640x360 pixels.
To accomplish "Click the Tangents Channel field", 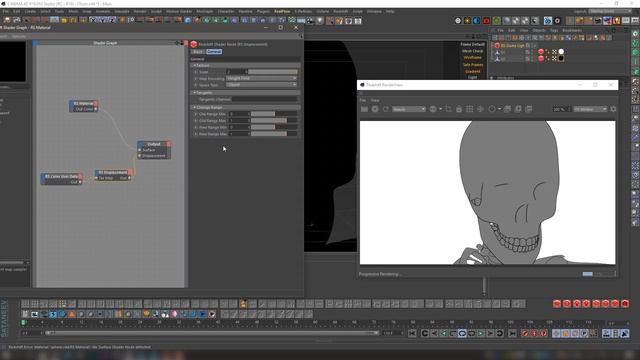I will tap(264, 99).
